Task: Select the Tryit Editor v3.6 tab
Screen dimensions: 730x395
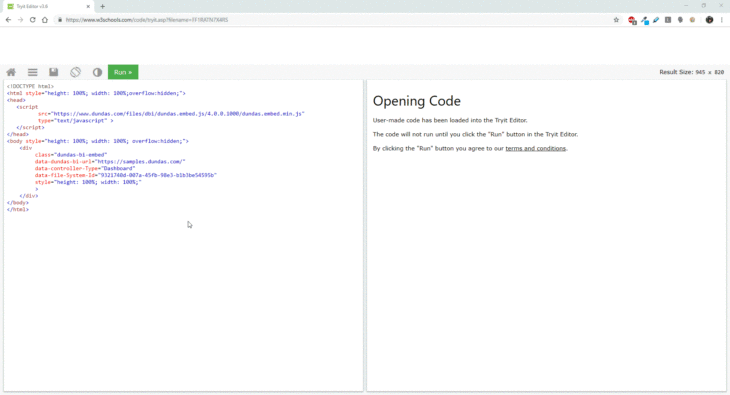Action: click(47, 7)
